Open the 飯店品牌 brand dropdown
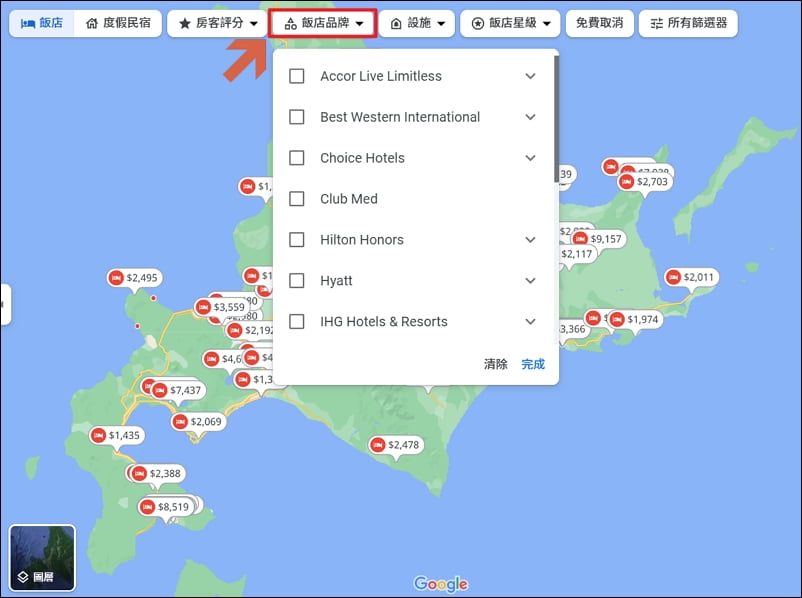The width and height of the screenshot is (802, 598). pos(323,24)
